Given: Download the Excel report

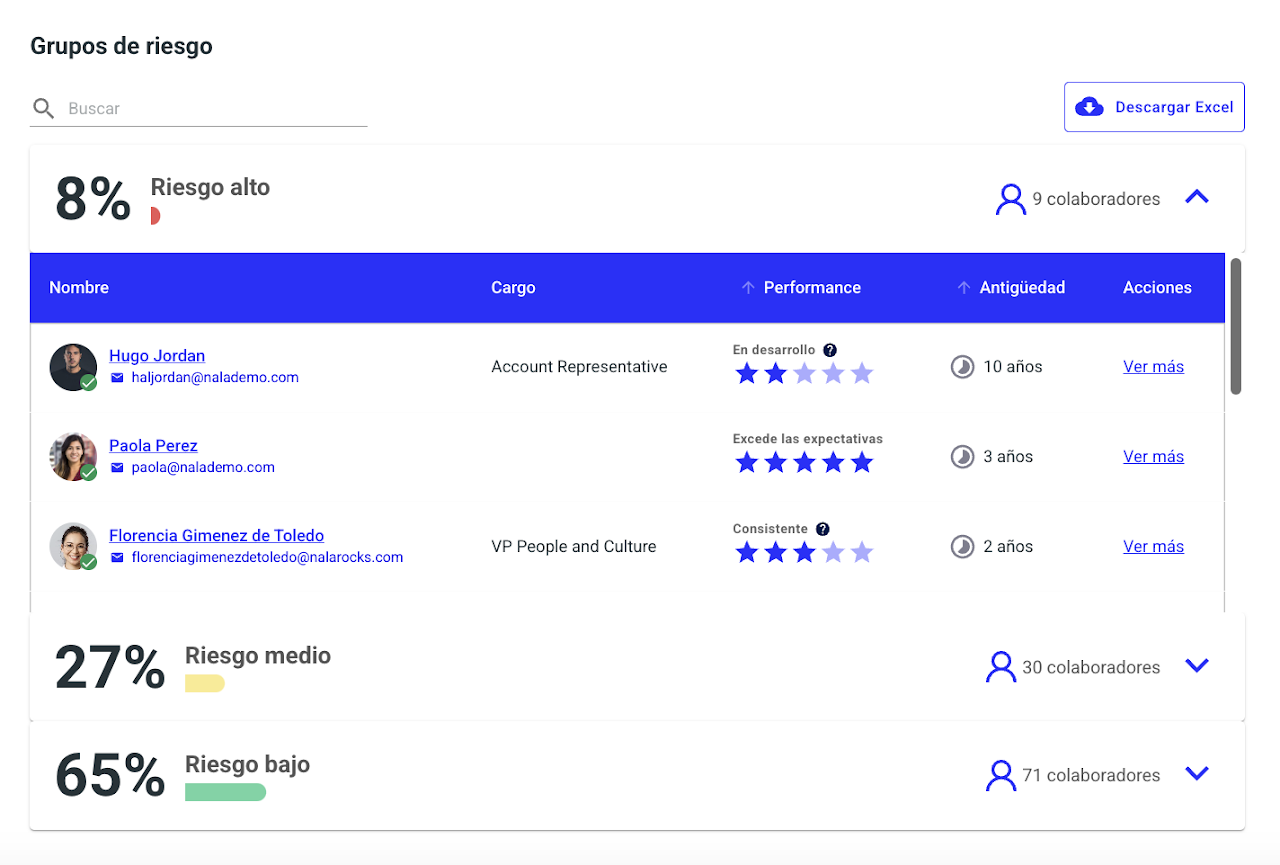Looking at the screenshot, I should [1154, 107].
